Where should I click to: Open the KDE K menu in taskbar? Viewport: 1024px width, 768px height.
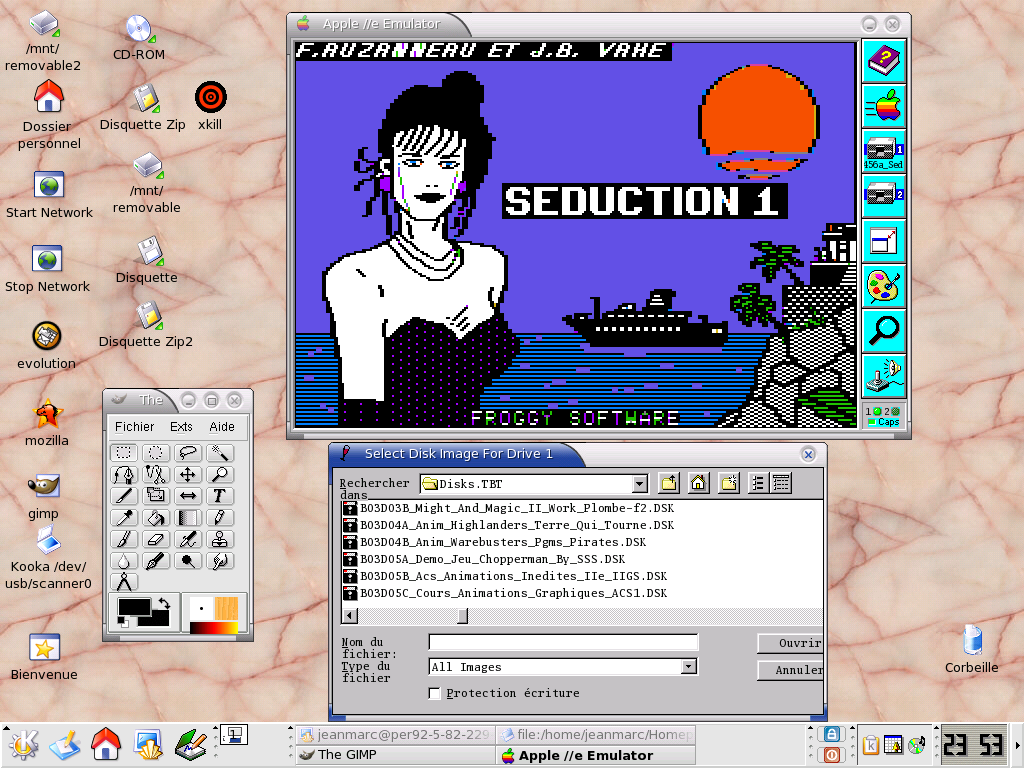[24, 744]
